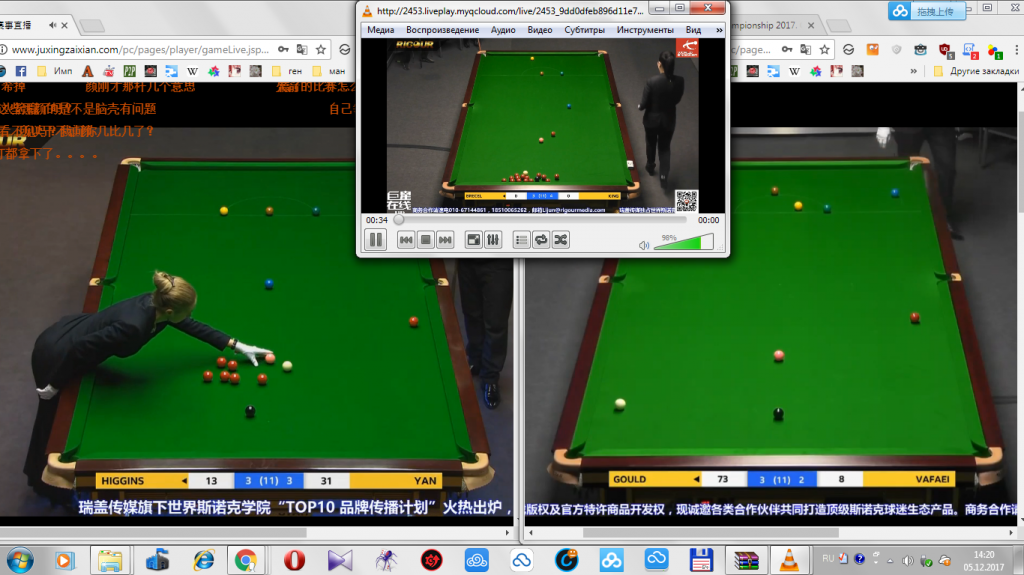Click the VLC stop button
This screenshot has height=575, width=1024.
click(425, 240)
